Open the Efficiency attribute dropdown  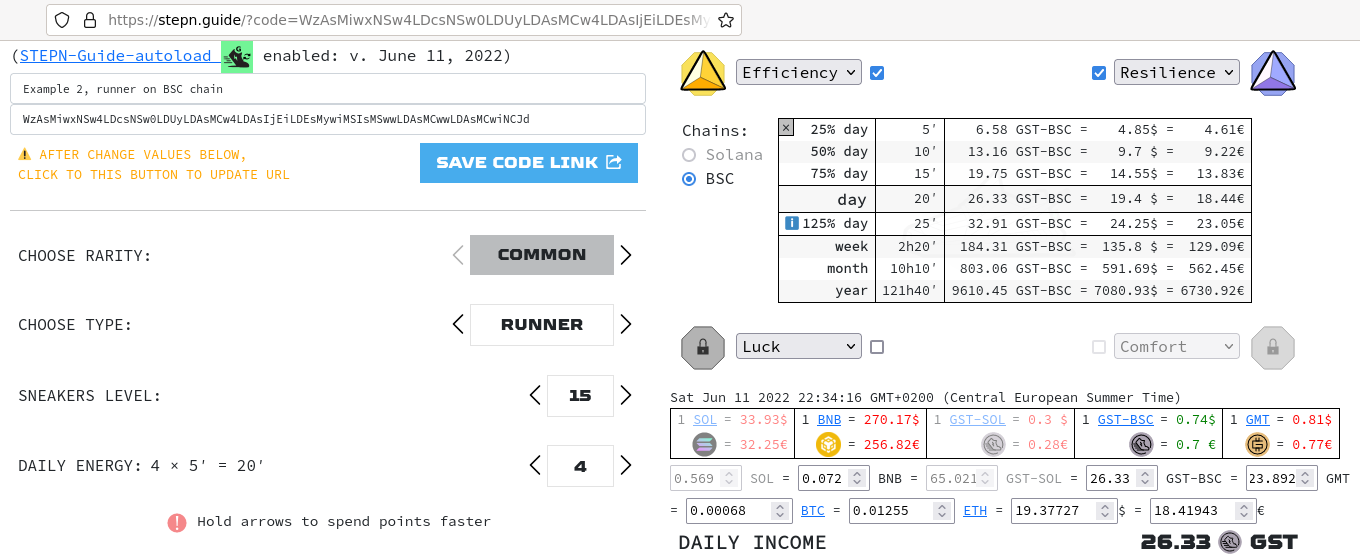tap(799, 72)
